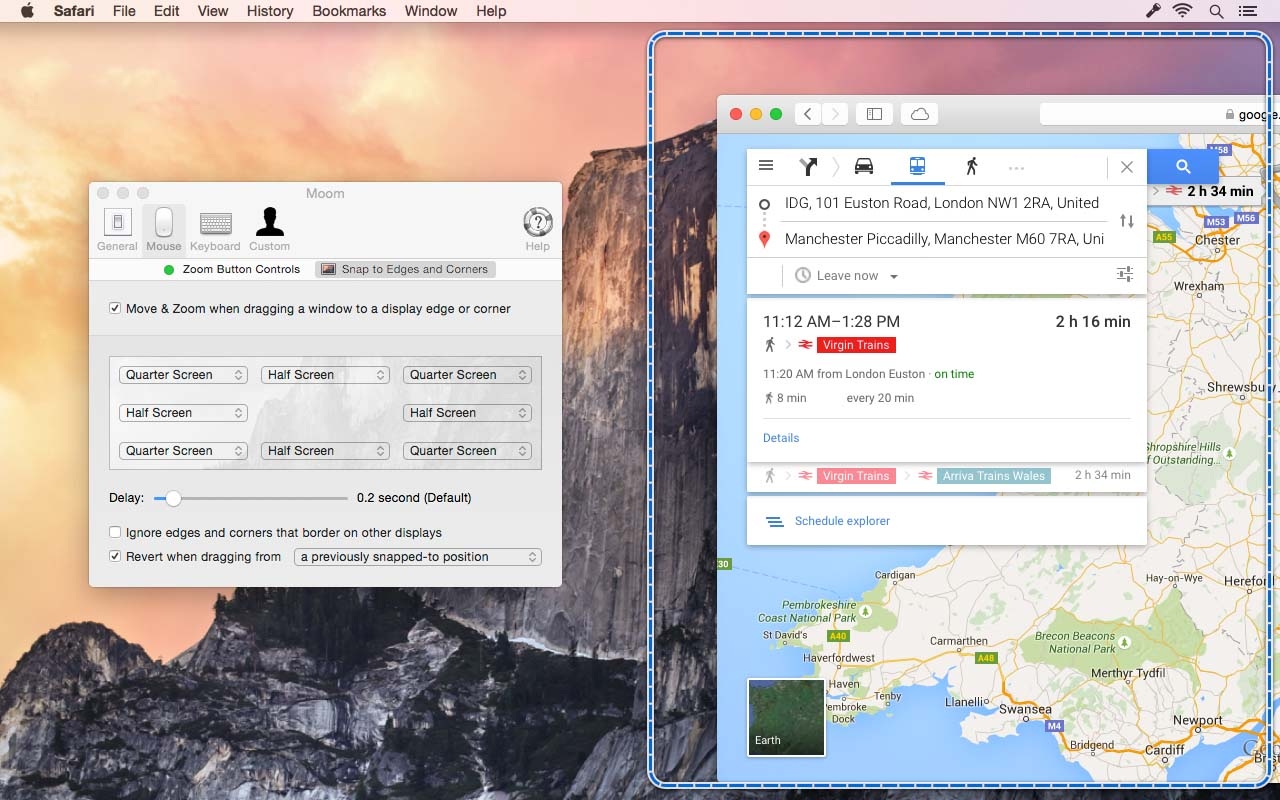The width and height of the screenshot is (1280, 800).
Task: Open Moom General preferences
Action: 117,230
